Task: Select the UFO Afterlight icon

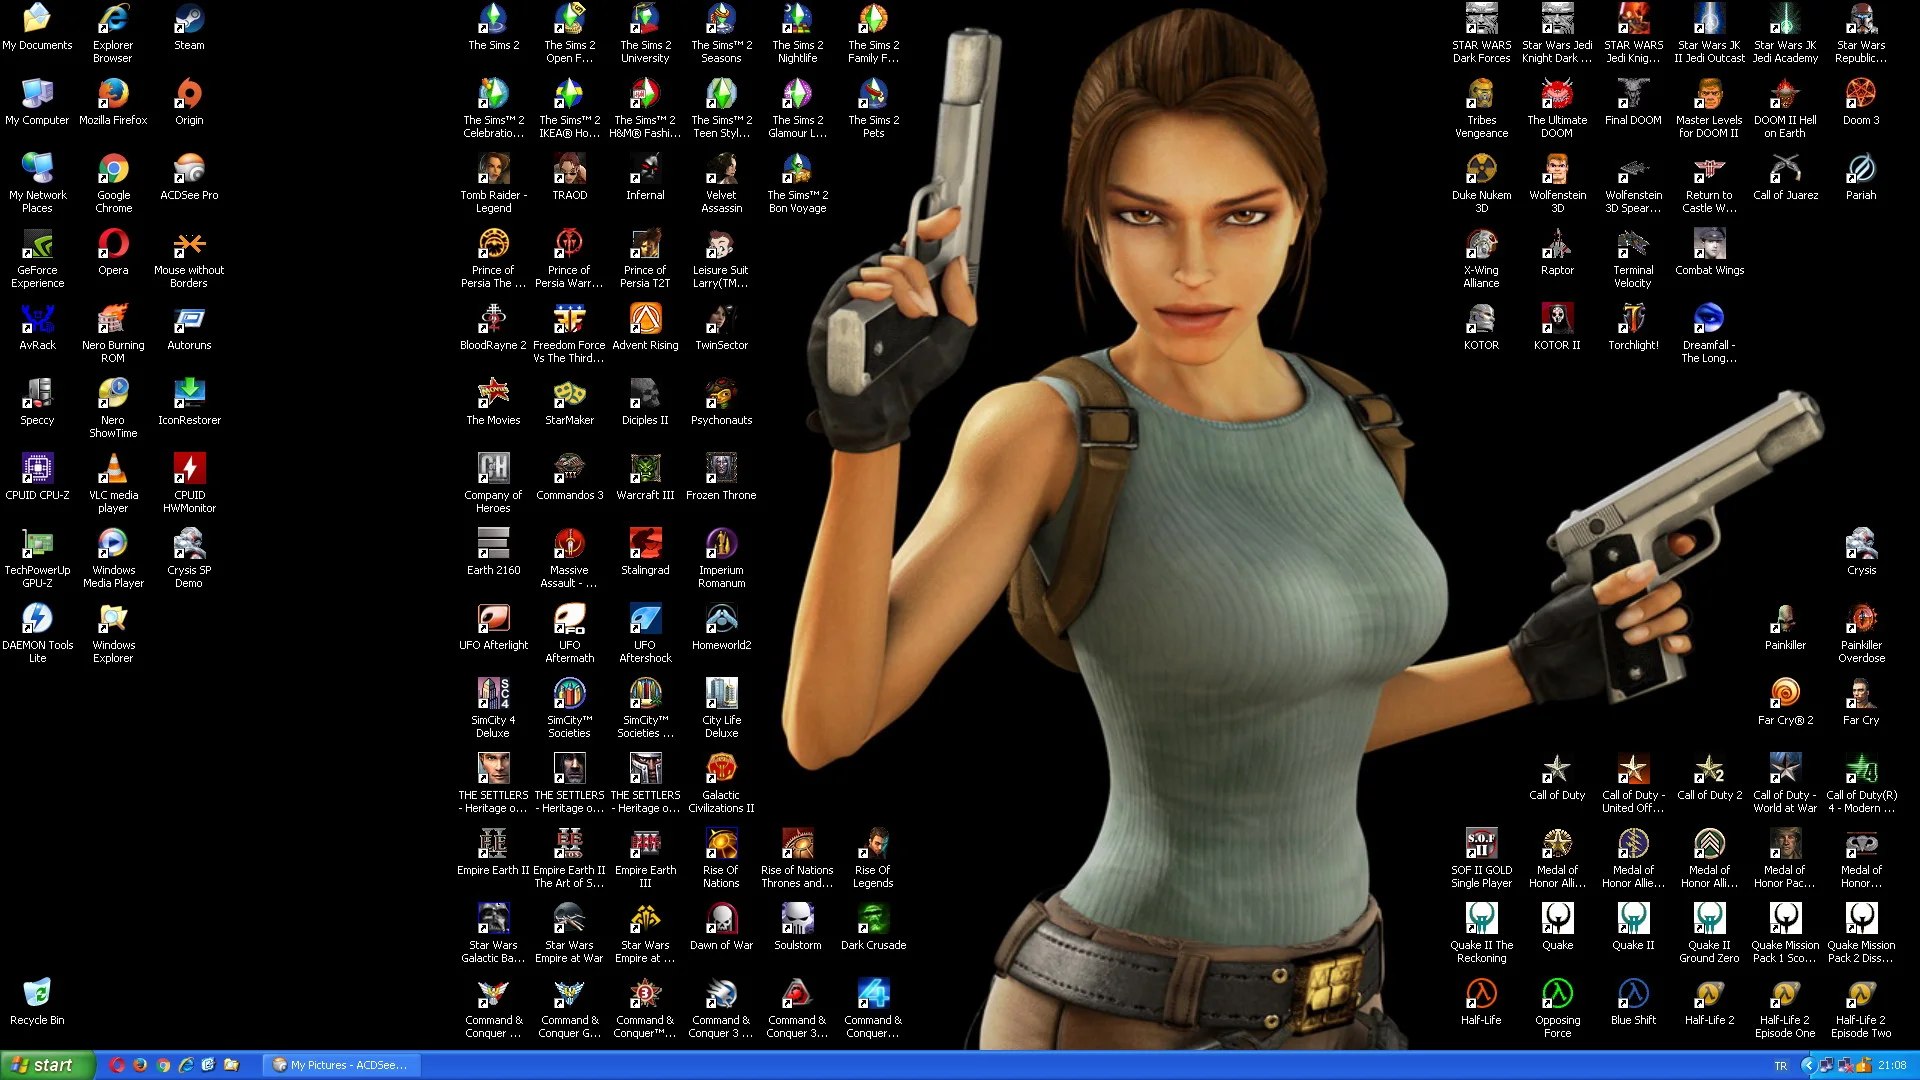Action: point(493,627)
